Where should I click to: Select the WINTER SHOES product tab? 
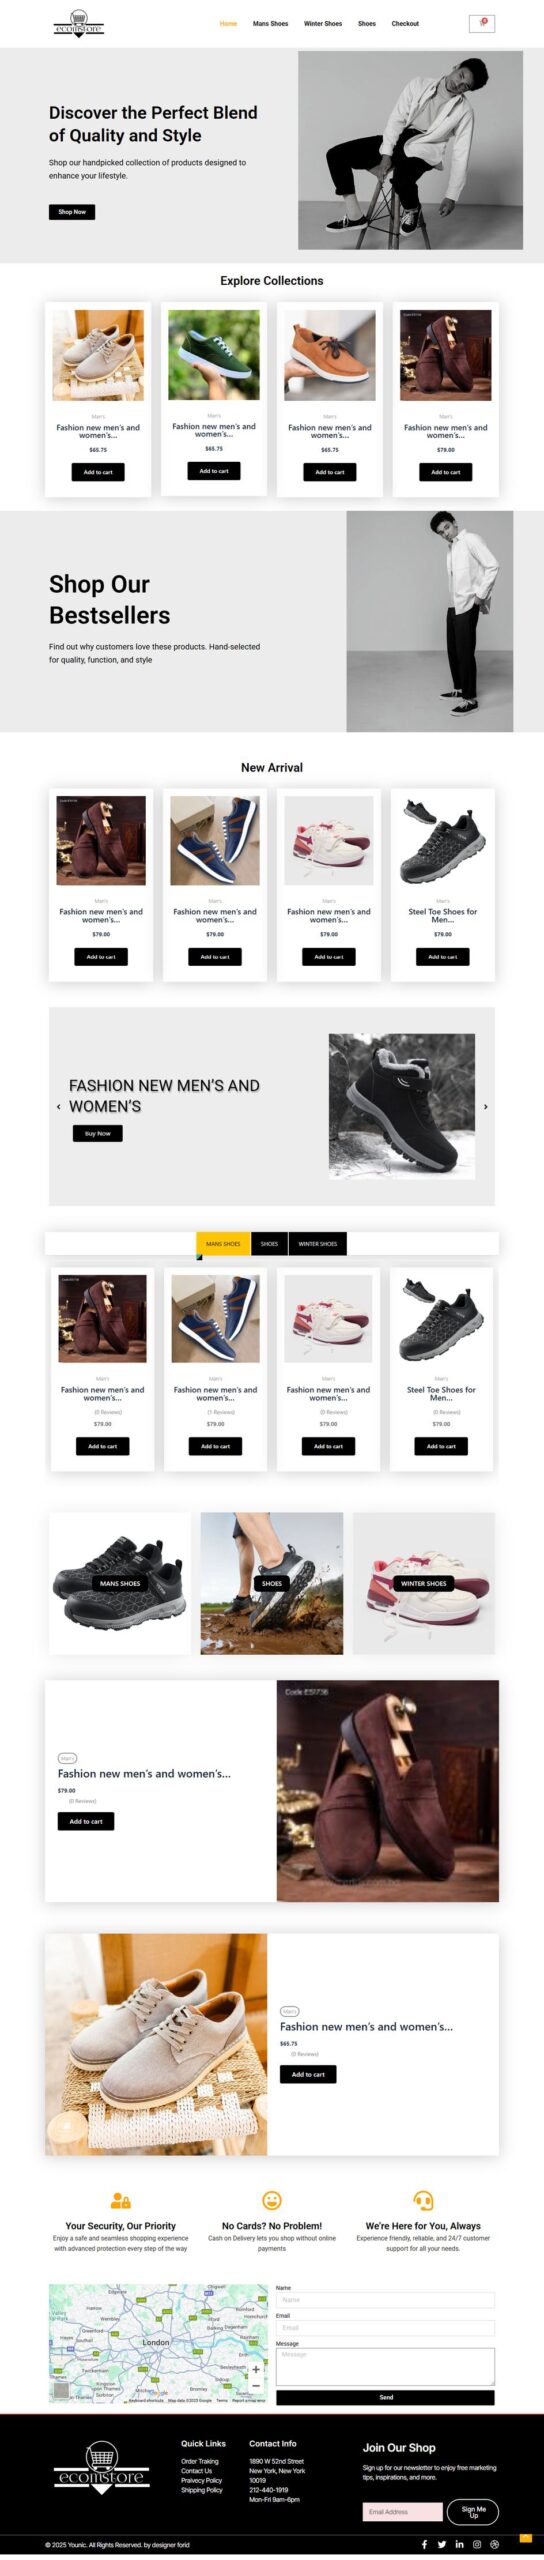(x=318, y=1244)
